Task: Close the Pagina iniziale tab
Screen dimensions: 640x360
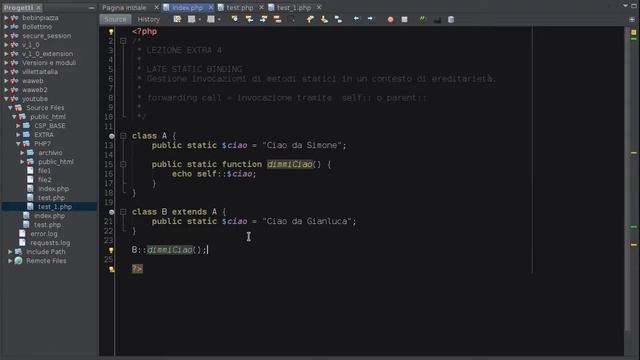Action: [x=156, y=7]
